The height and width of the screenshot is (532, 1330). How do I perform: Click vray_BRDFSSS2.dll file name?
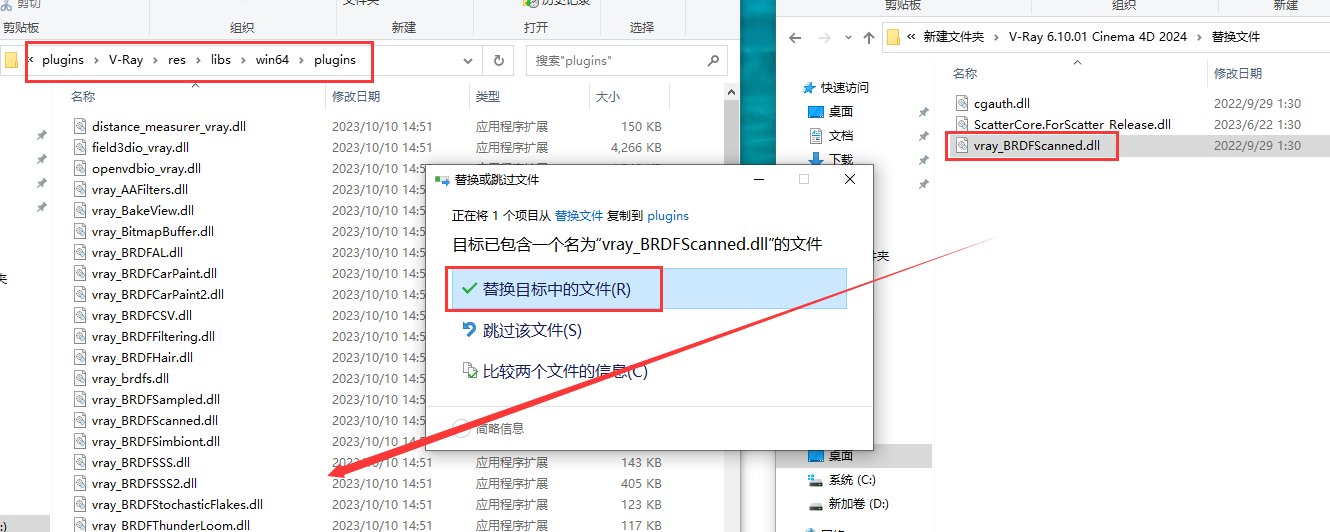pos(144,483)
